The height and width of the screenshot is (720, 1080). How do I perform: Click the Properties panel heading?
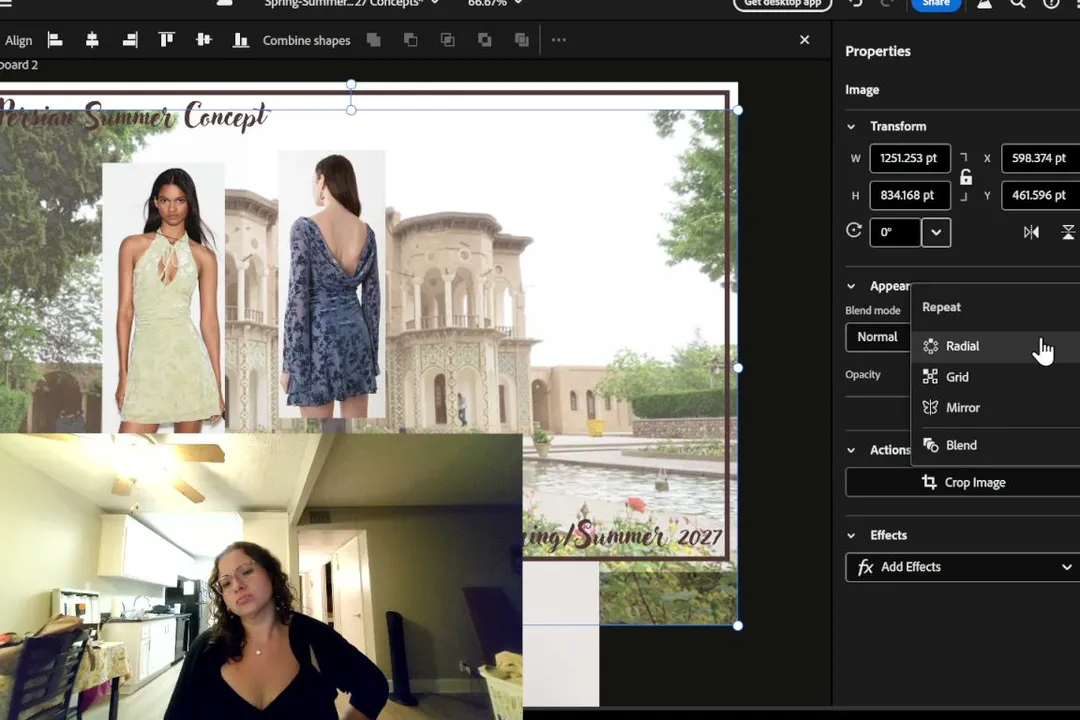tap(878, 52)
